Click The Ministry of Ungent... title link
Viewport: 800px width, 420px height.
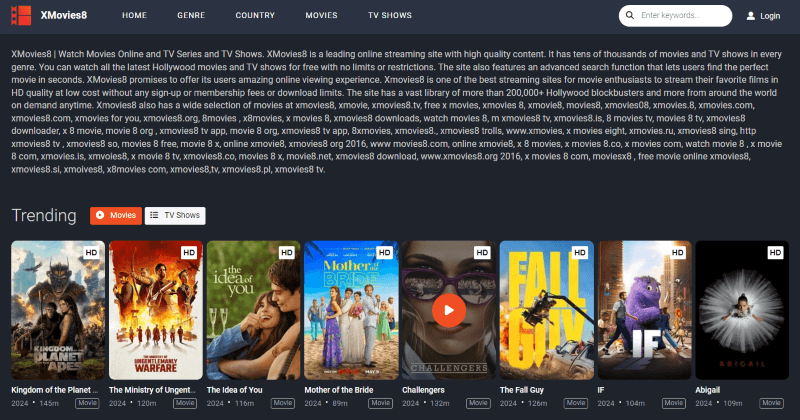(x=153, y=390)
